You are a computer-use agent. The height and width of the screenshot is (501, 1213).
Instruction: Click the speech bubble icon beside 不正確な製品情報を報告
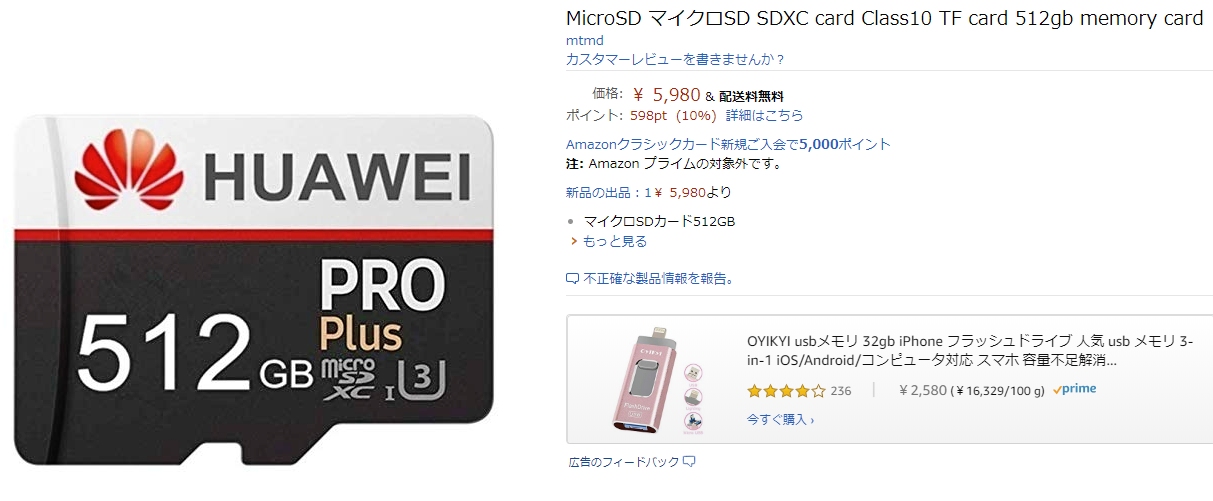pos(573,278)
